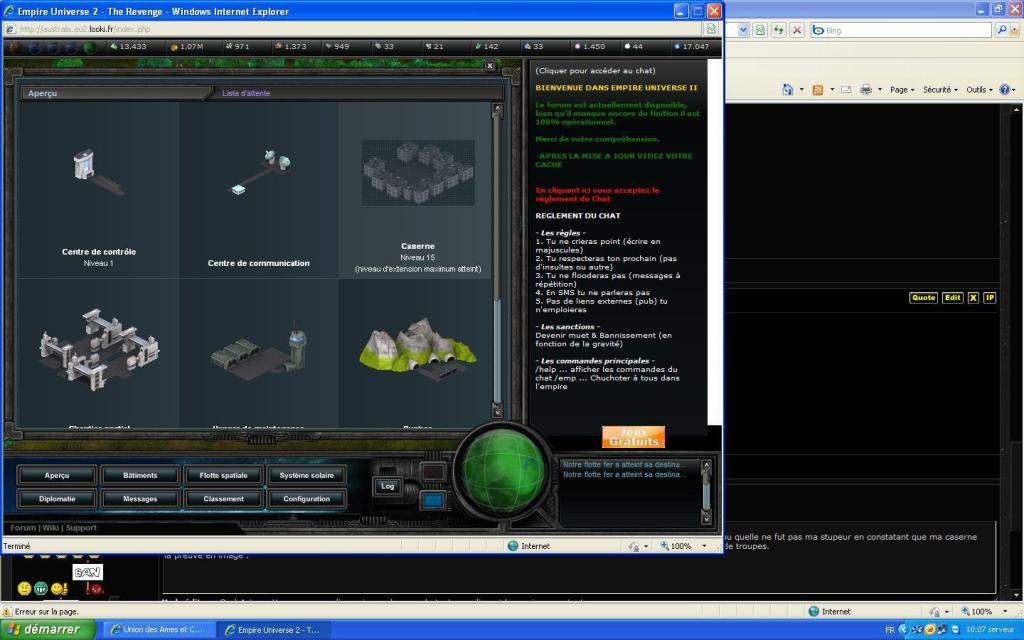Click the 1.450 resource counter

tap(589, 47)
